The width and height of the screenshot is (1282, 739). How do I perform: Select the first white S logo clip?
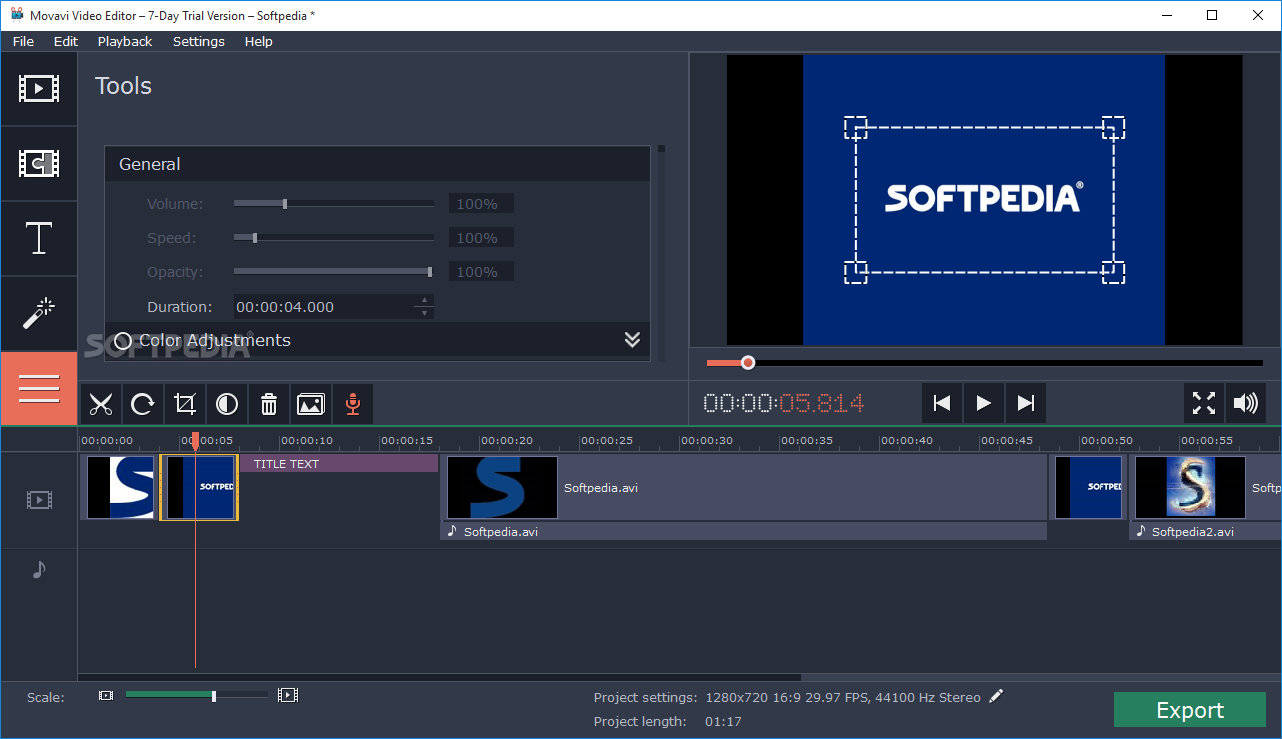(x=120, y=488)
